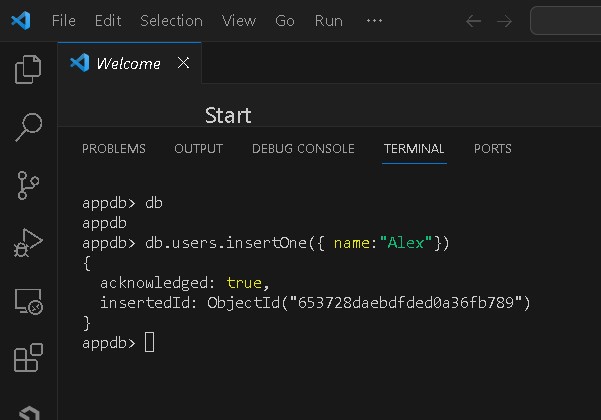Open the Run and Debug view
This screenshot has width=601, height=420.
(x=28, y=242)
